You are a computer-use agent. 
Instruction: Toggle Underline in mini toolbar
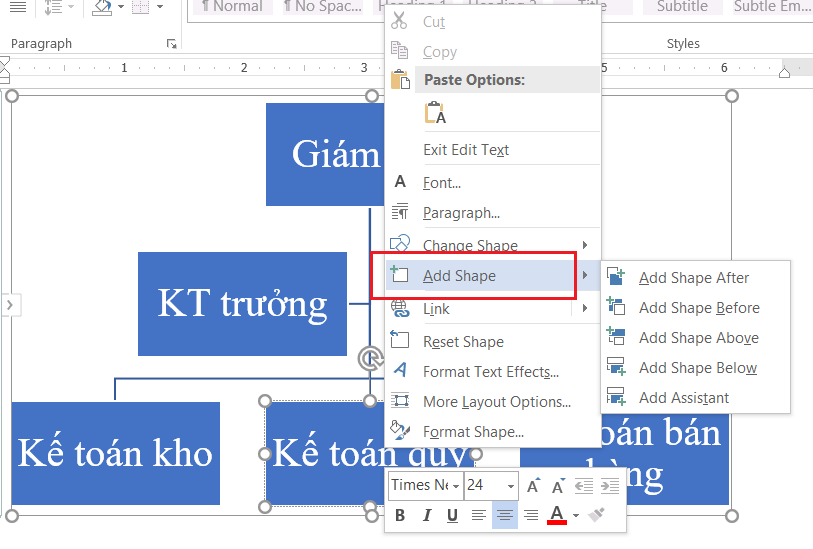click(x=452, y=515)
